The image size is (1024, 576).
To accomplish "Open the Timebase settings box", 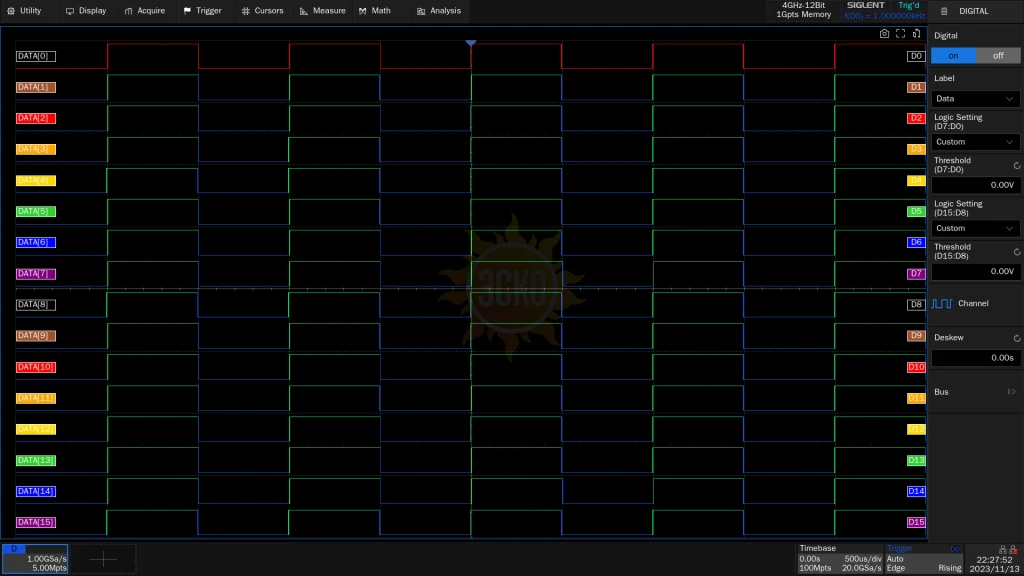I will [840, 559].
